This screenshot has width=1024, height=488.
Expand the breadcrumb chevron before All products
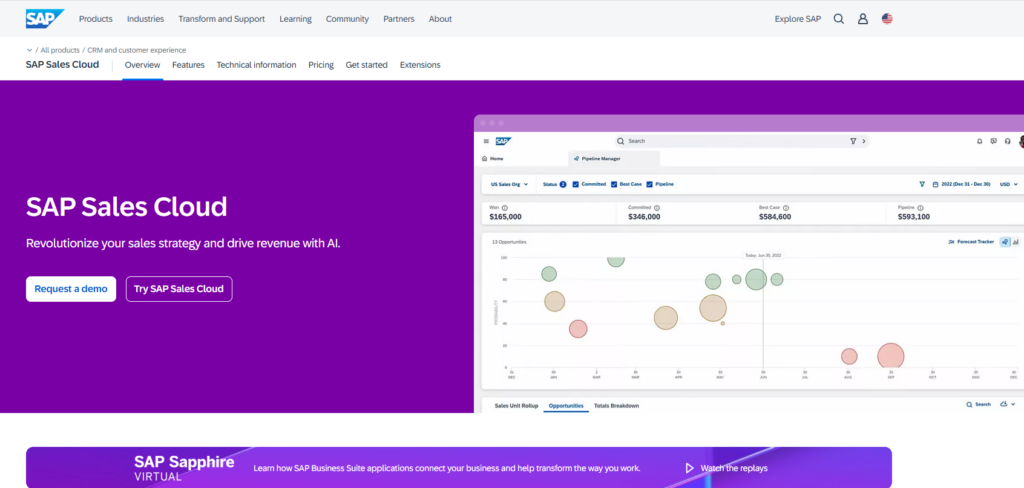tap(29, 50)
